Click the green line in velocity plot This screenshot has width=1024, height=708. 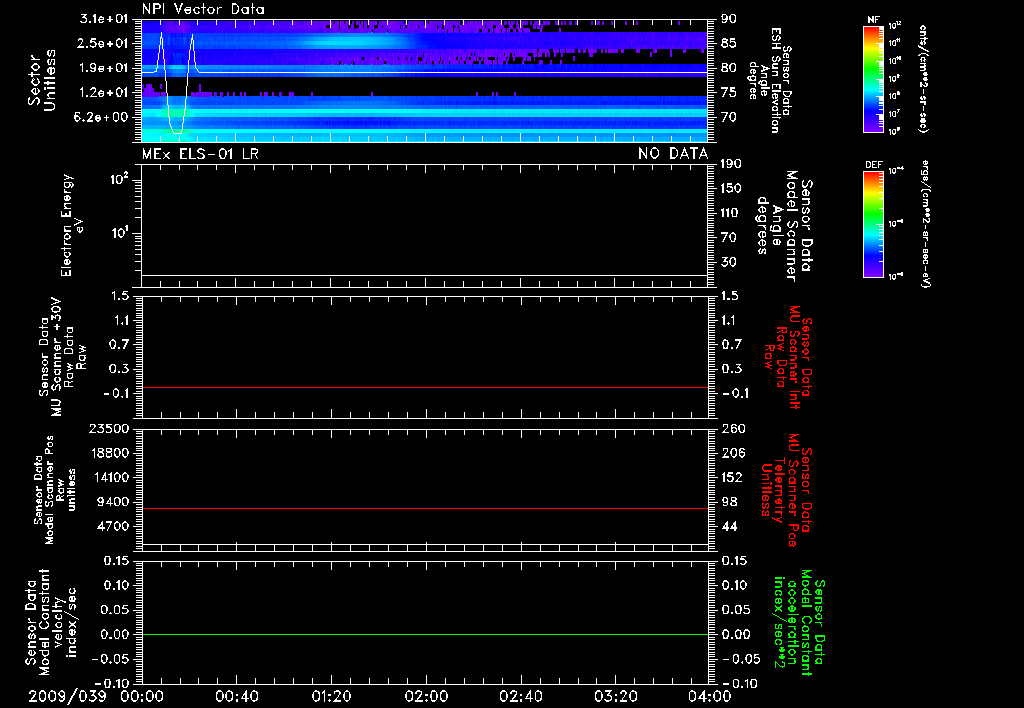point(424,634)
